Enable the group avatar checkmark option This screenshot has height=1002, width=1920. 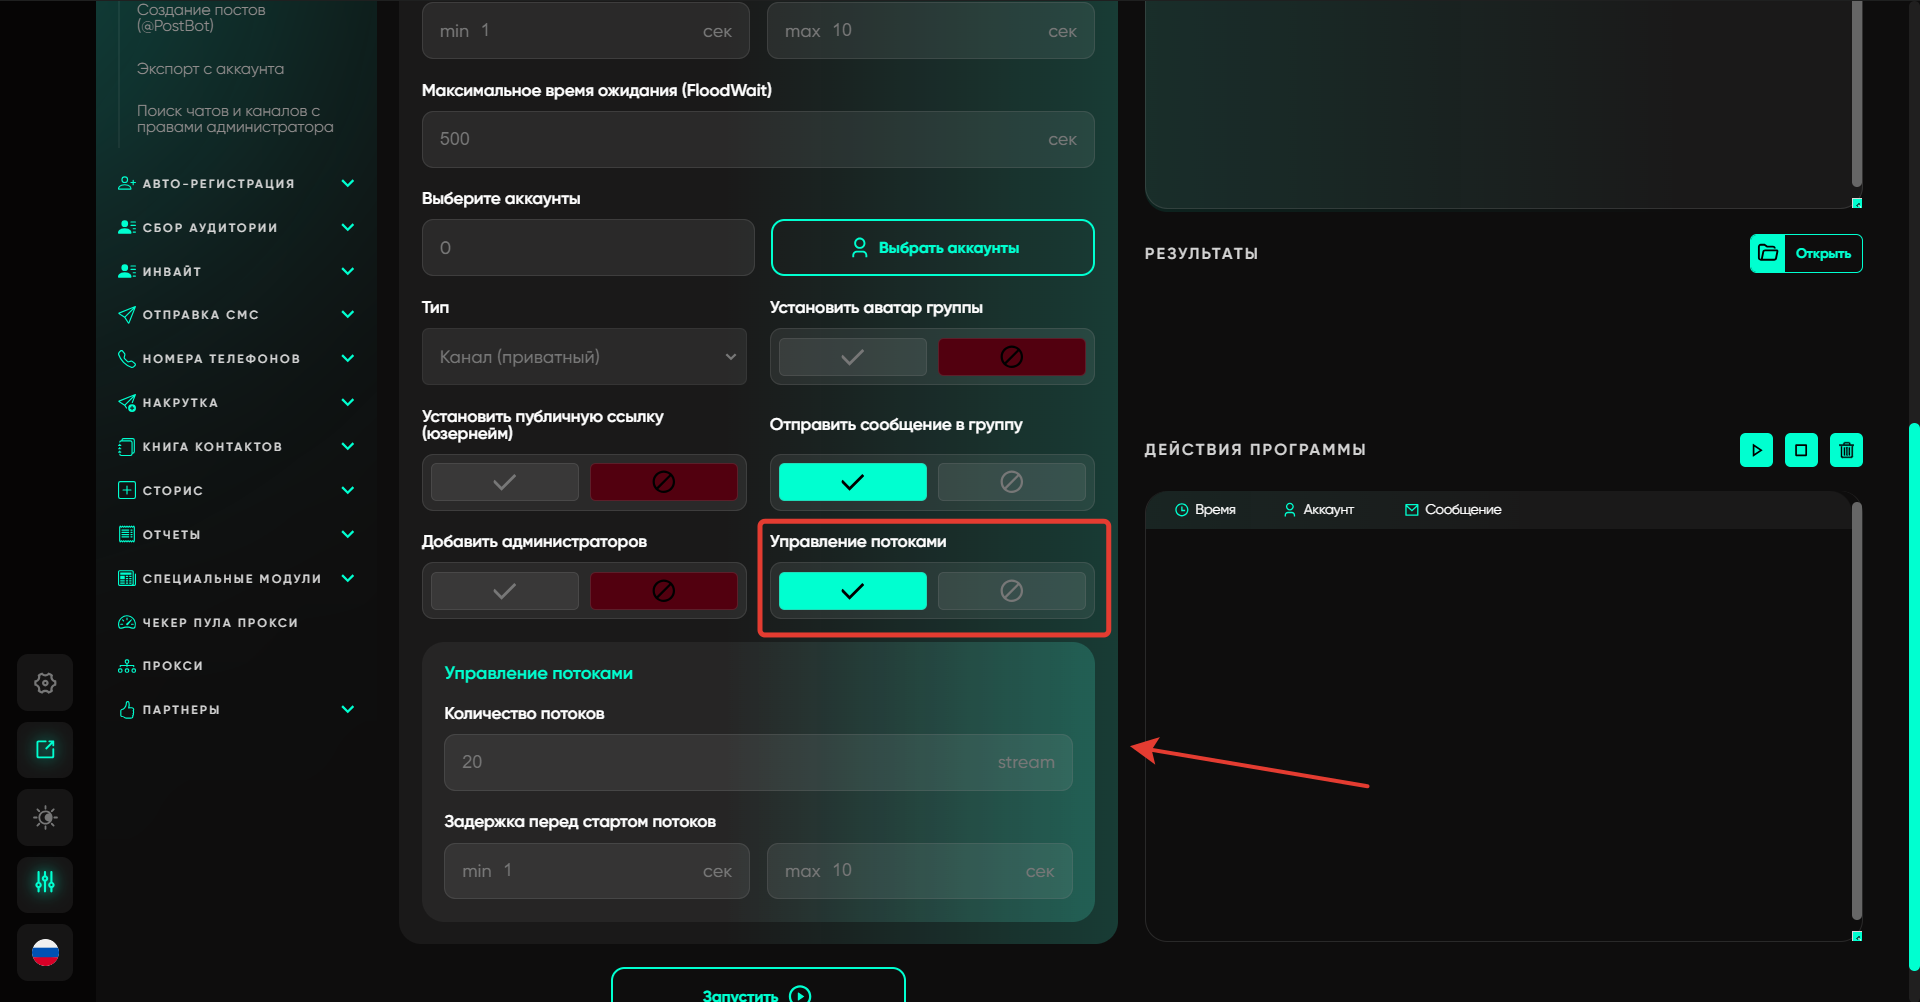point(852,357)
